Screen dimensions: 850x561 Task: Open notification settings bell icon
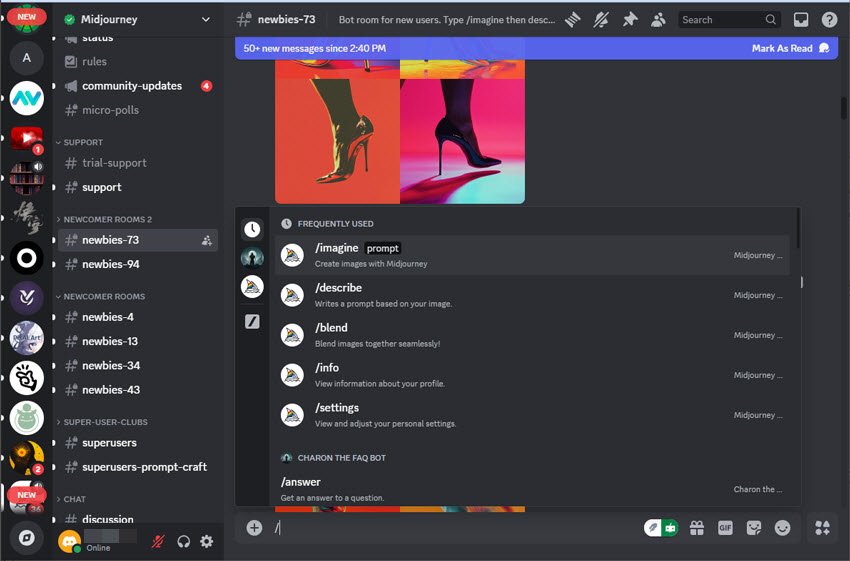click(x=601, y=20)
